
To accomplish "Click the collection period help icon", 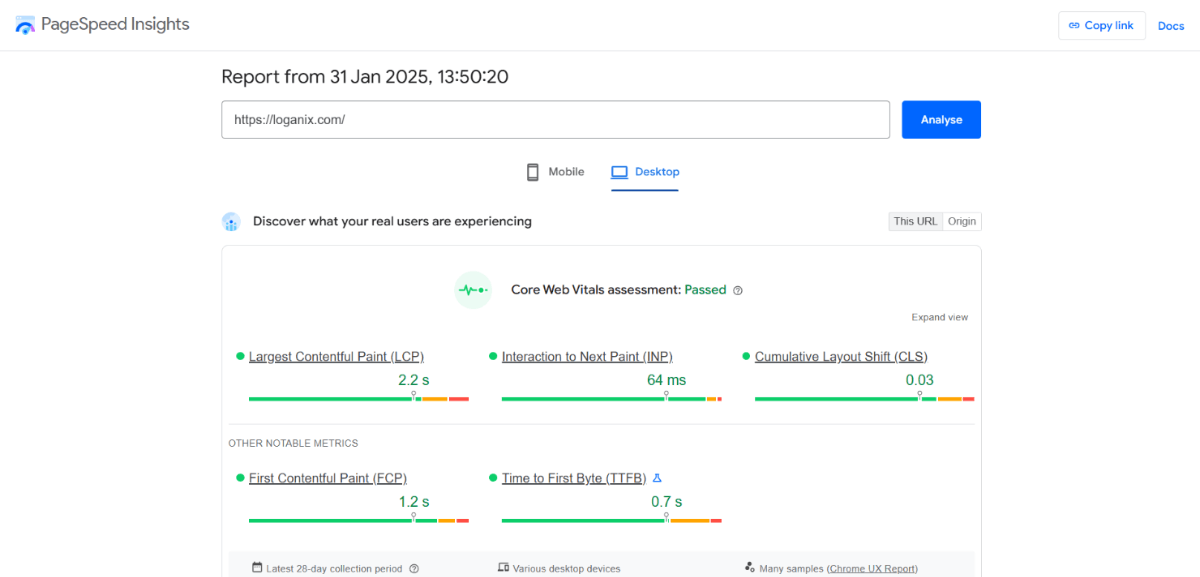I will (414, 569).
